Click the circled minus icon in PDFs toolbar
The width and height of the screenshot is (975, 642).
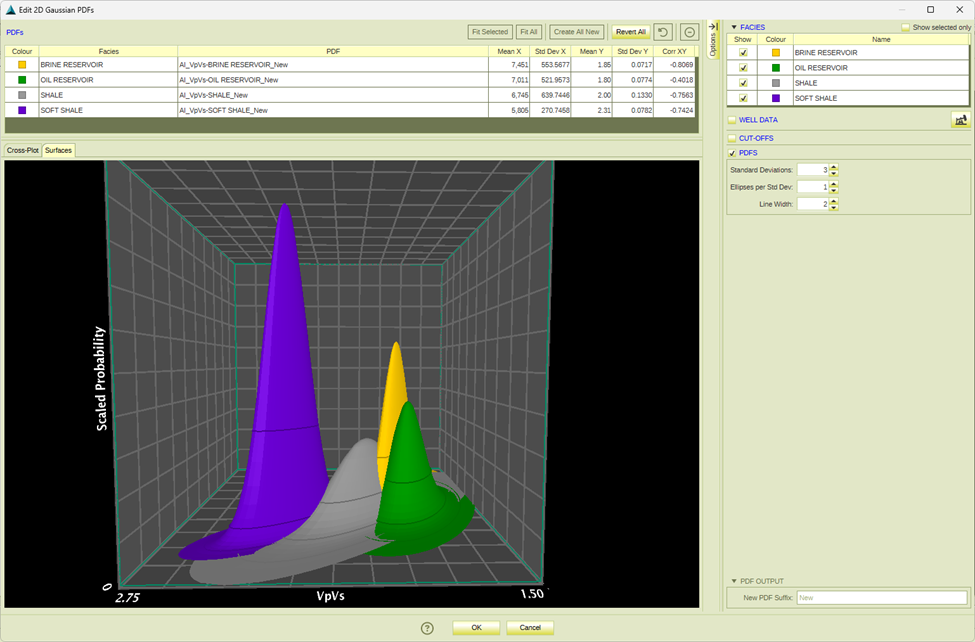(x=689, y=32)
